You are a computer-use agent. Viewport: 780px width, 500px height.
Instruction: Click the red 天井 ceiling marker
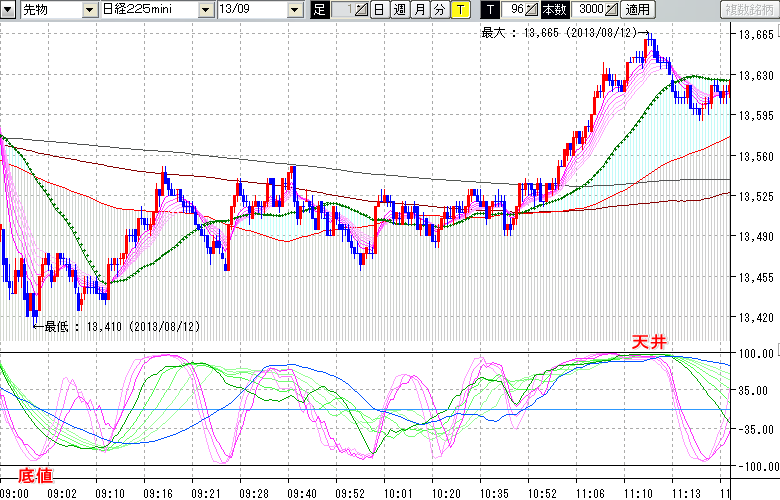[x=648, y=342]
